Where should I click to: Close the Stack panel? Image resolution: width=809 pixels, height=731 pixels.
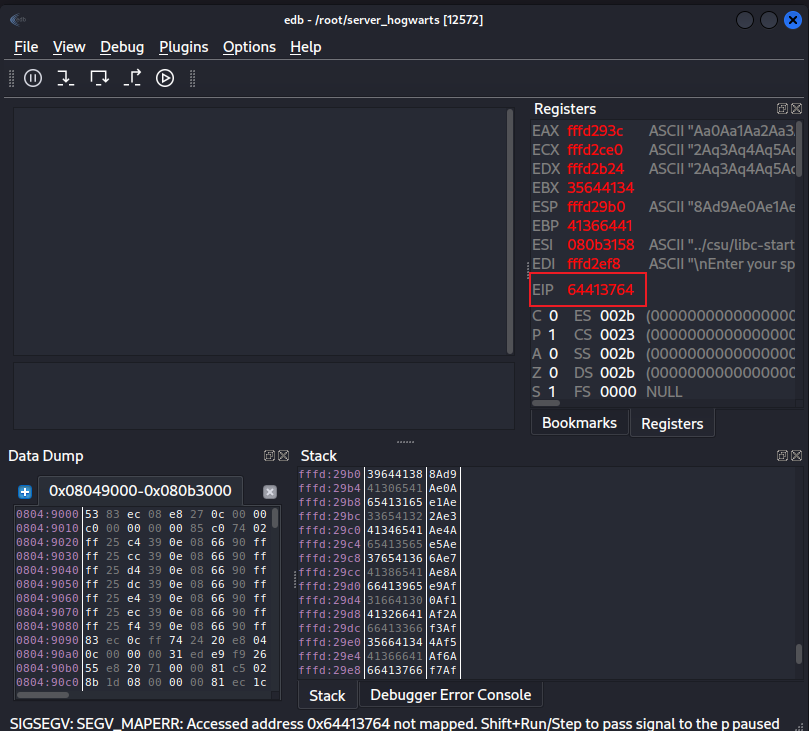pyautogui.click(x=796, y=456)
